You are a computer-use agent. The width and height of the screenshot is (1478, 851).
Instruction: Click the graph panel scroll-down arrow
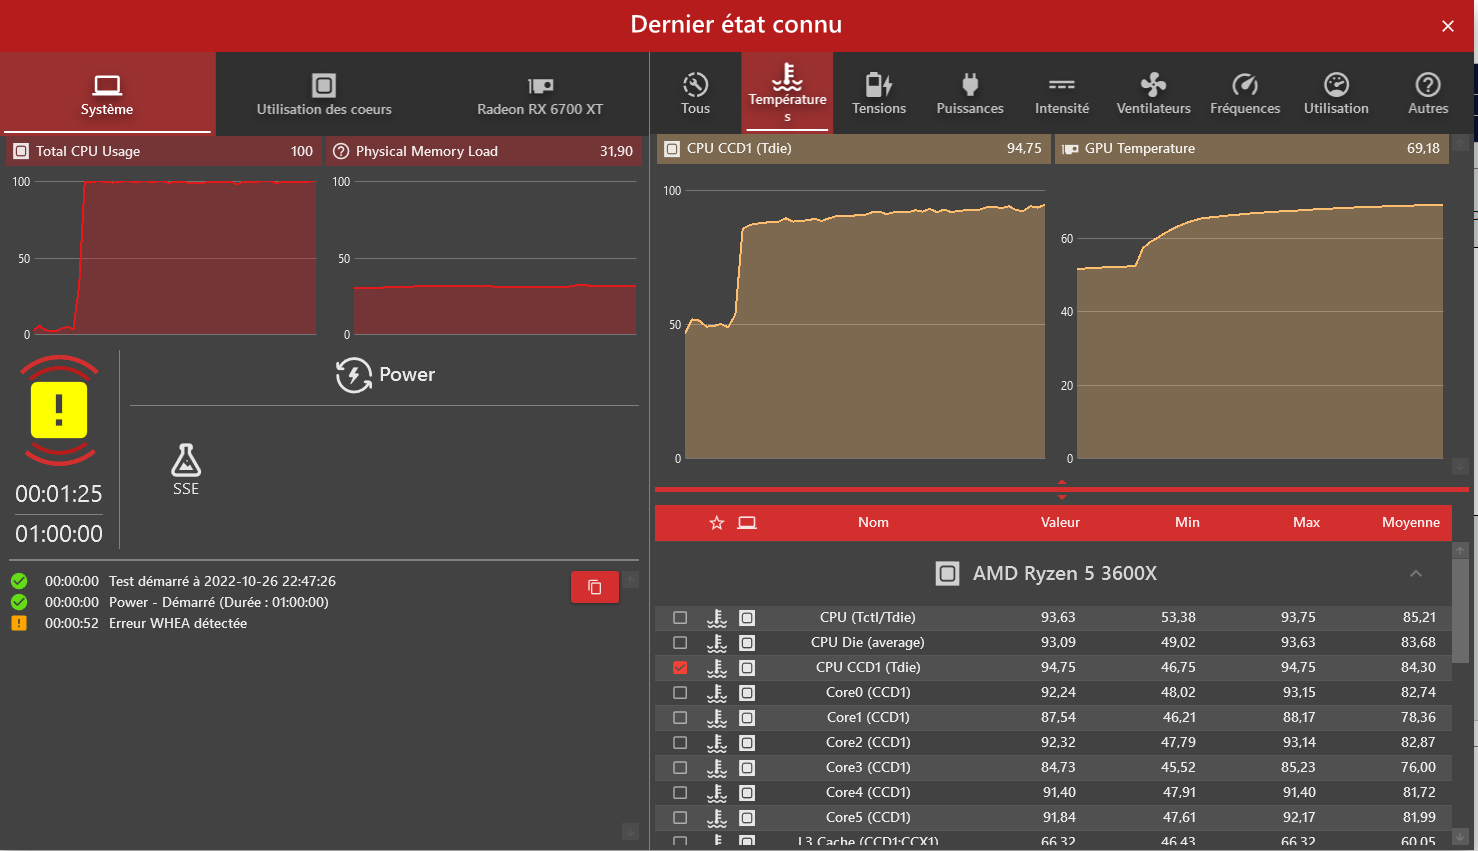click(x=1460, y=466)
